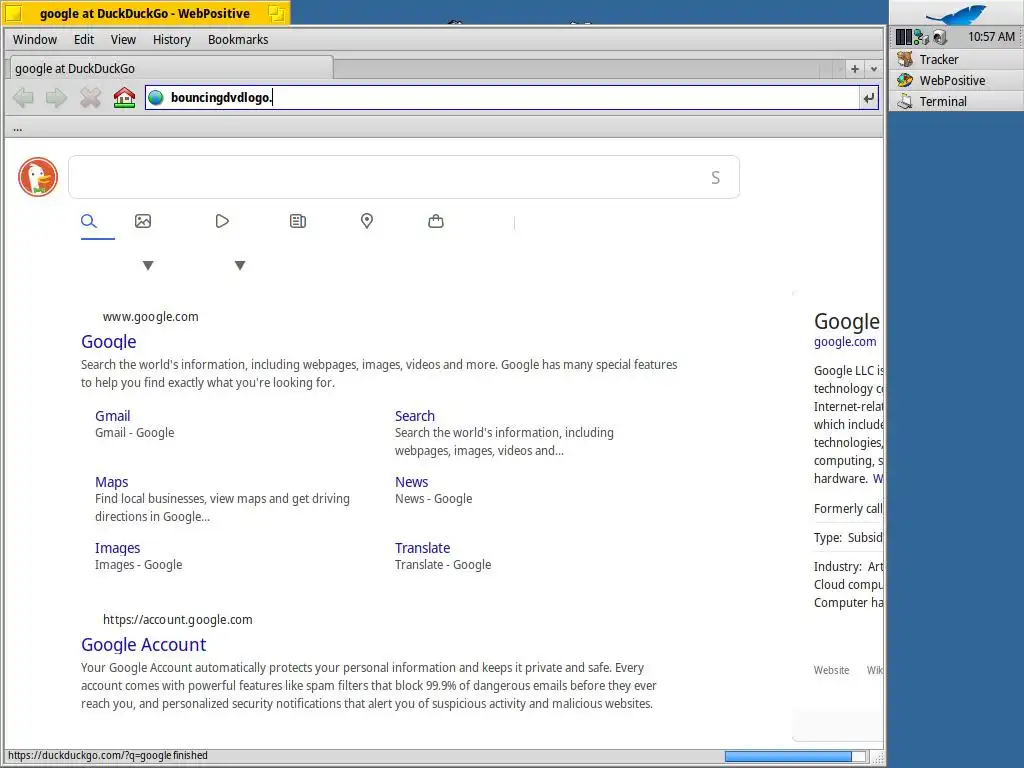The height and width of the screenshot is (768, 1024).
Task: Click the https://account.google.com URL text
Action: tap(178, 620)
